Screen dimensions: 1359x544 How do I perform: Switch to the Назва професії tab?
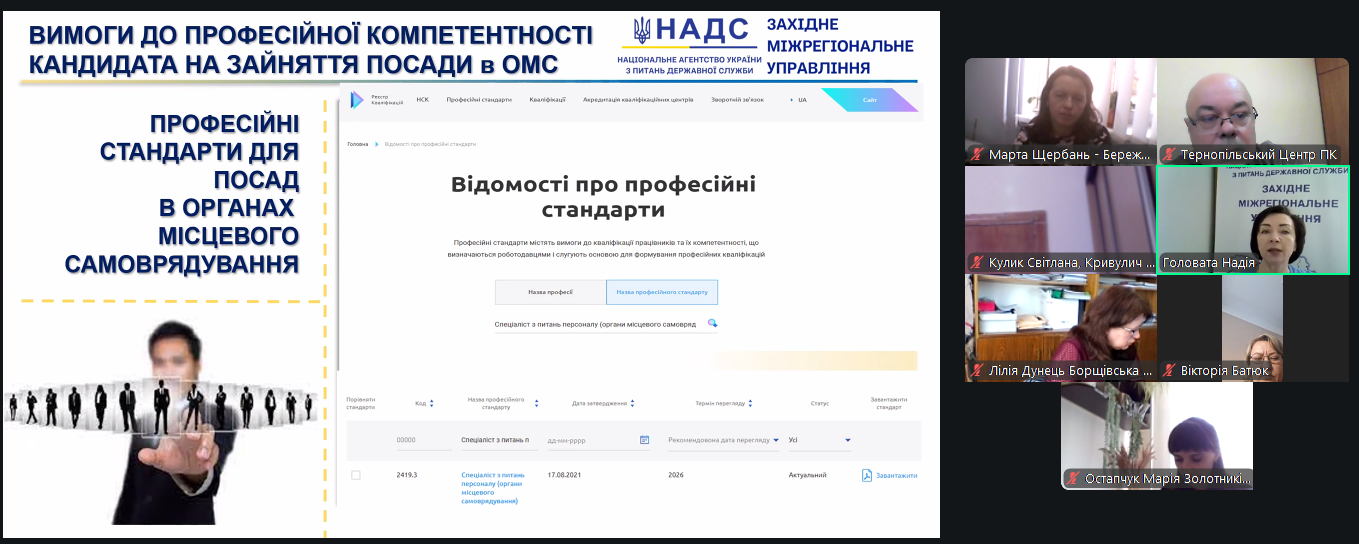point(550,292)
